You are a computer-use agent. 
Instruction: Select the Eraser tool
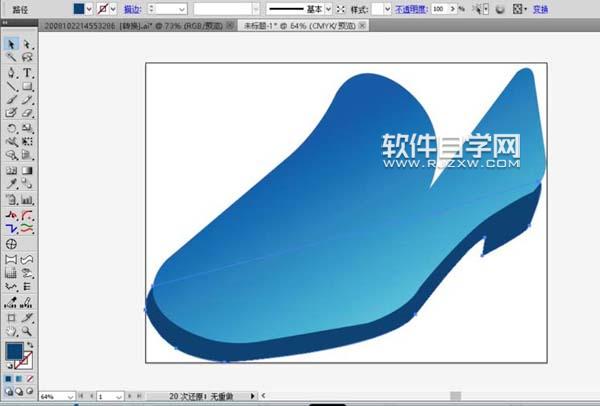[x=27, y=113]
